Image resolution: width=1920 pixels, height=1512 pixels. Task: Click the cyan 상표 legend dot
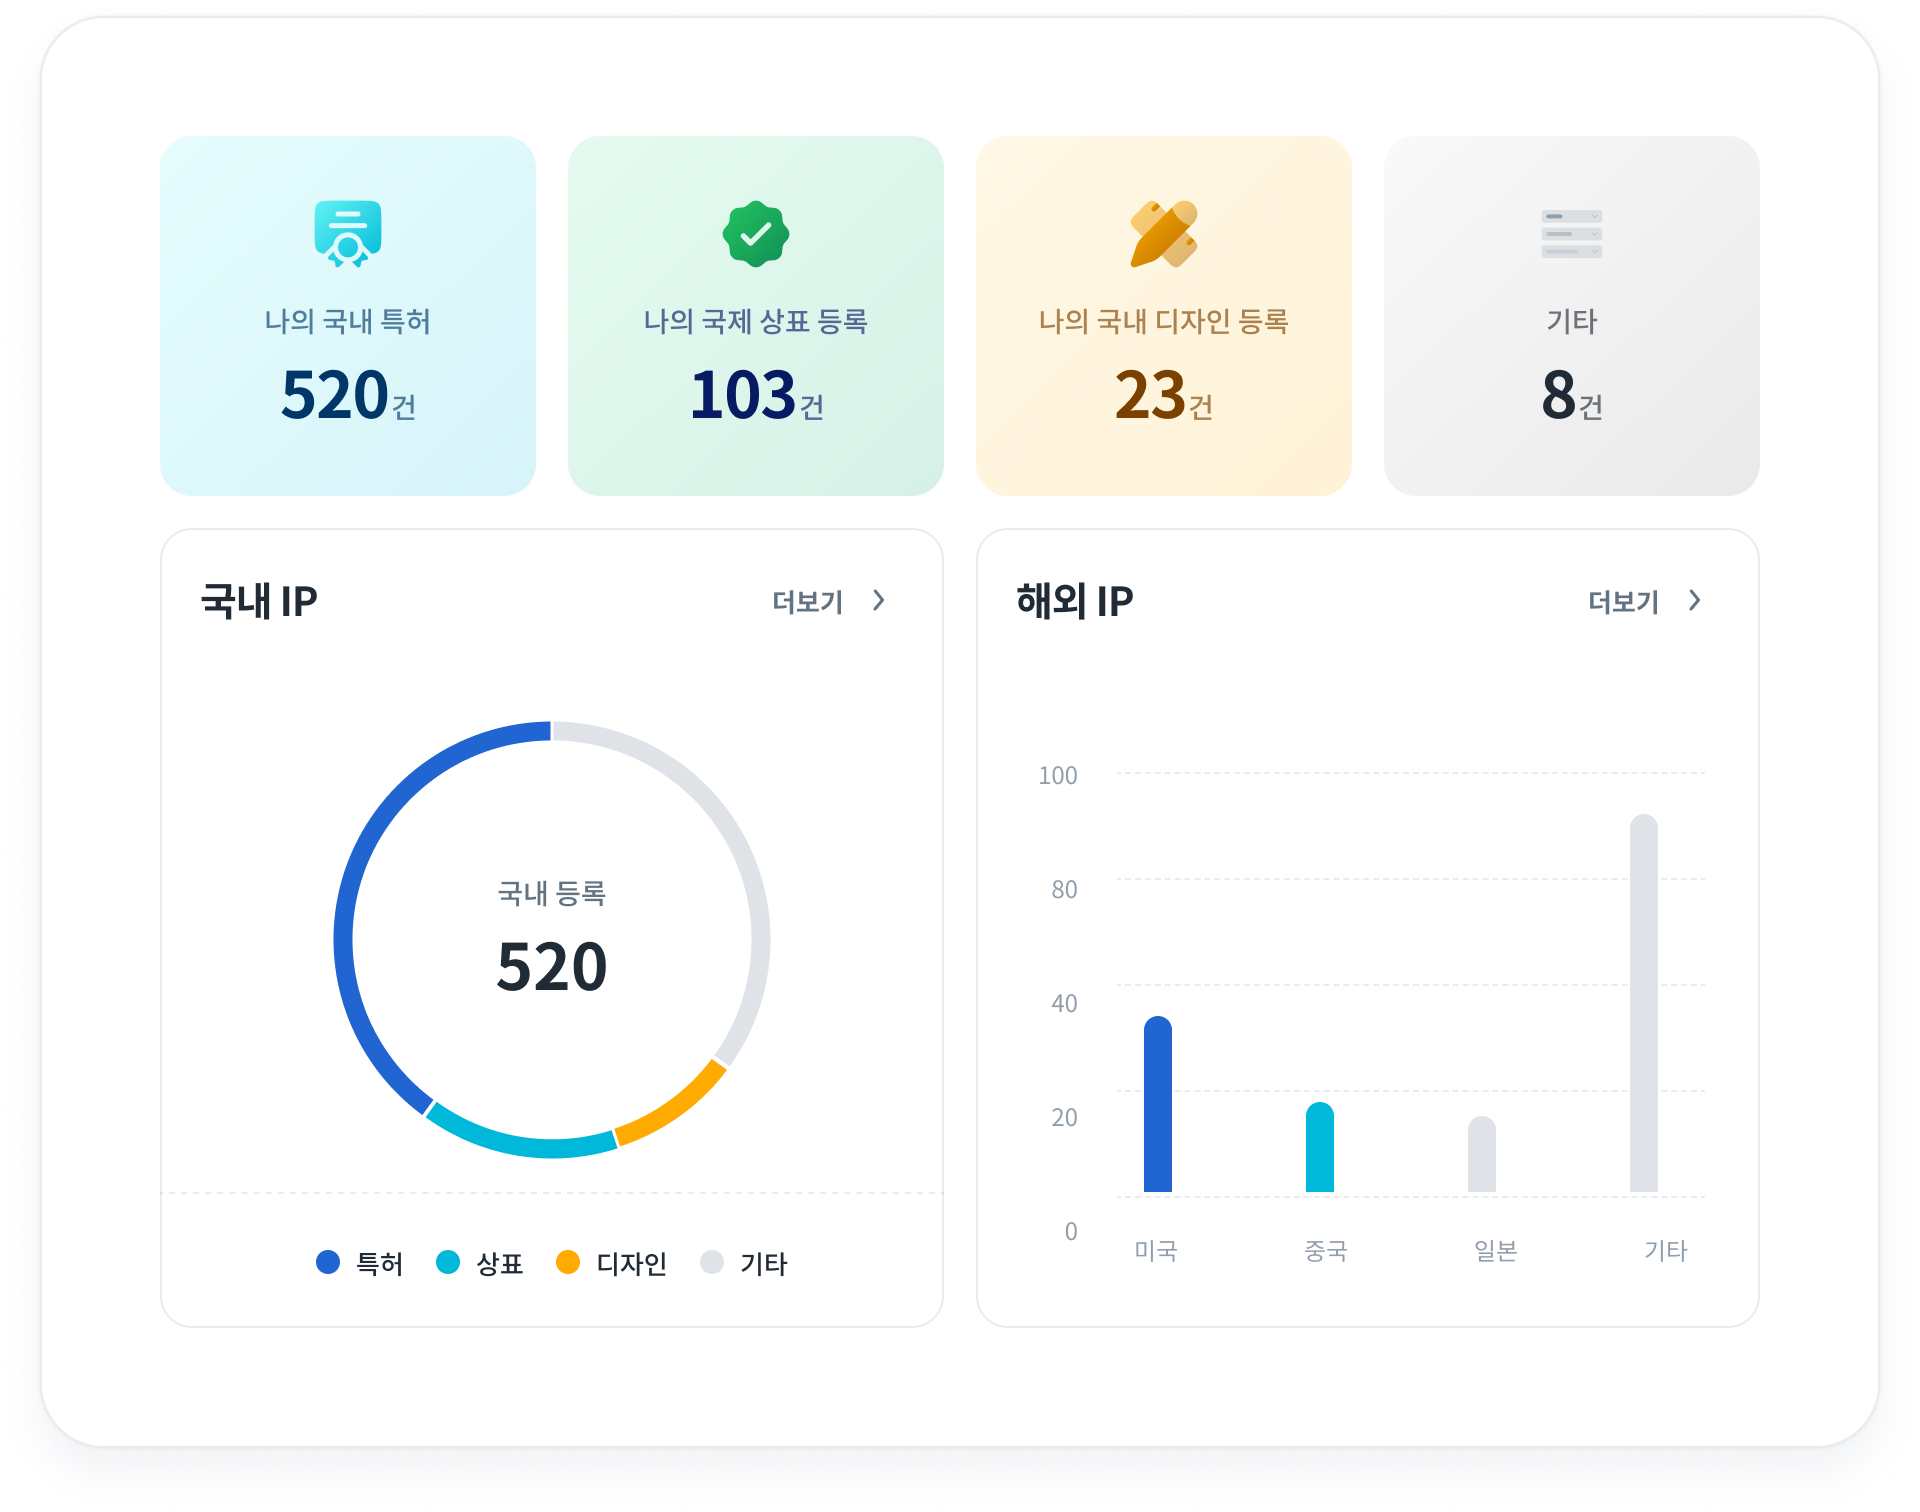pos(448,1262)
